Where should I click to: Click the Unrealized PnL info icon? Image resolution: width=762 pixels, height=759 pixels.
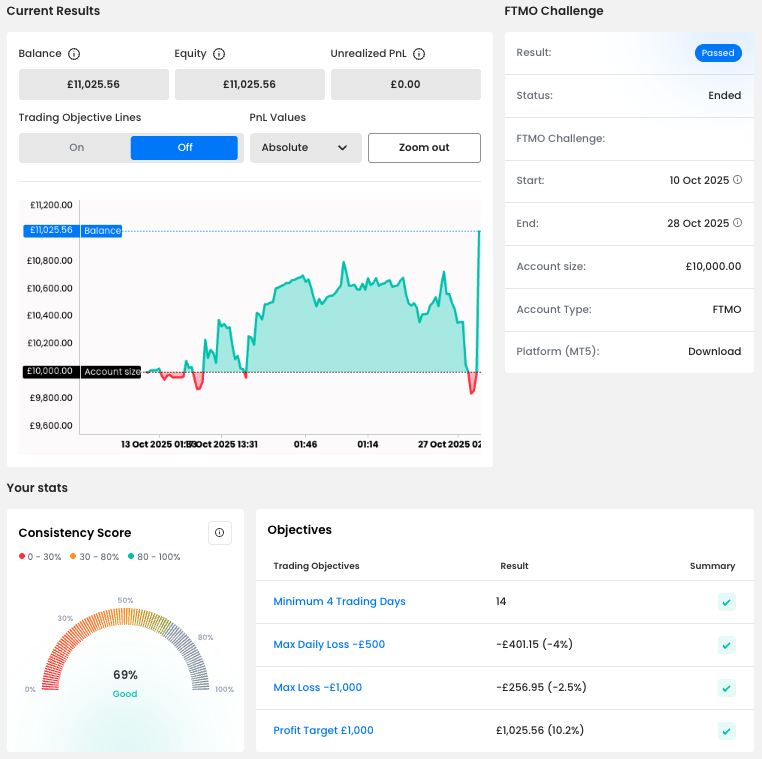tap(419, 54)
